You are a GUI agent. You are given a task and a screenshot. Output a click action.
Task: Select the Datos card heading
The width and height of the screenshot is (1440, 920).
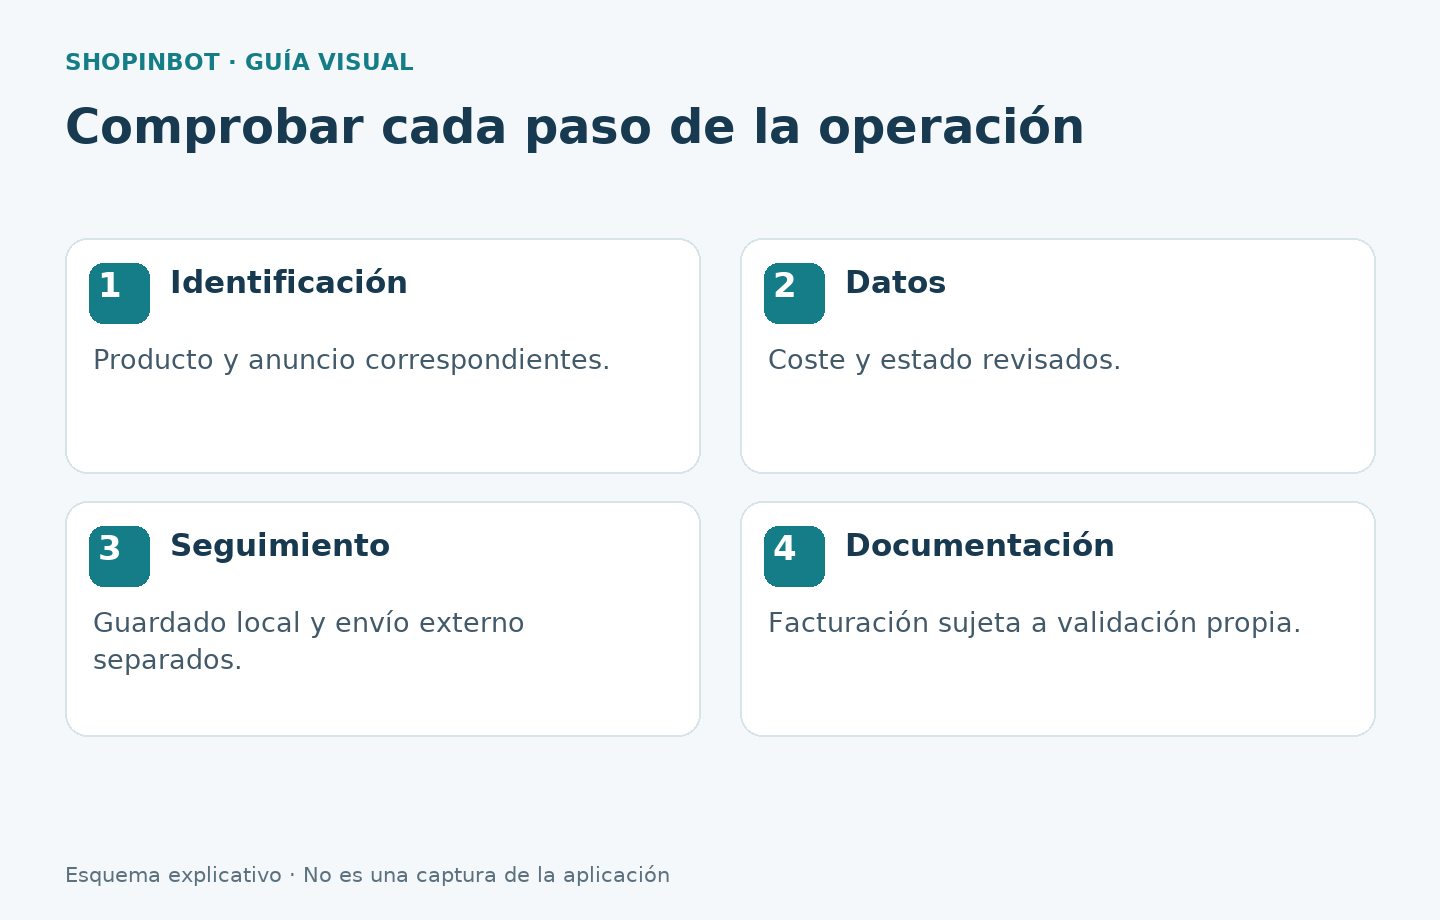coord(895,283)
